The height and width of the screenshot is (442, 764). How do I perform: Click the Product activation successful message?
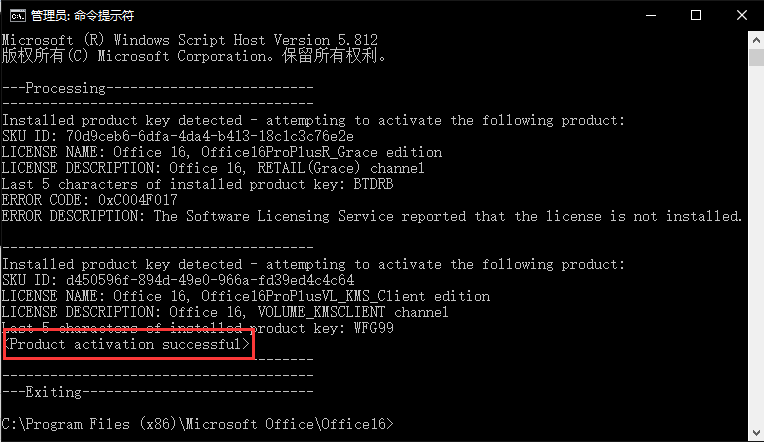point(128,344)
